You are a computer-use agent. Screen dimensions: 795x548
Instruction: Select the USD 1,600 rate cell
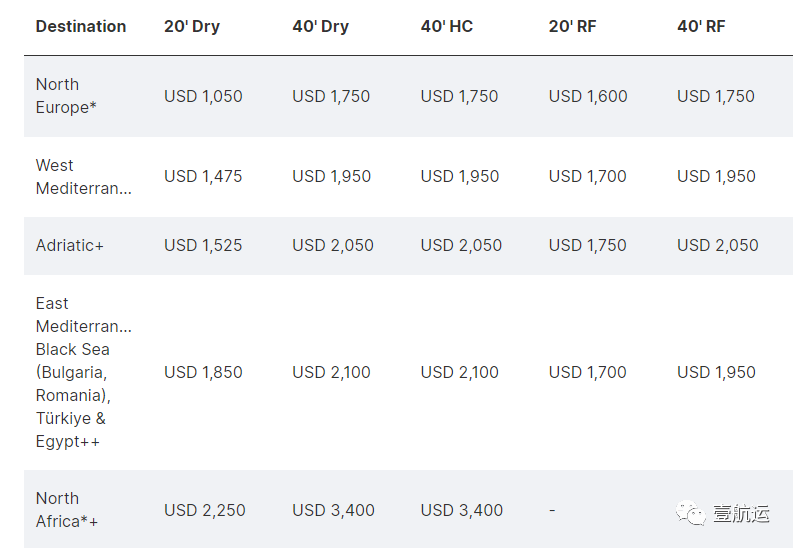point(588,96)
